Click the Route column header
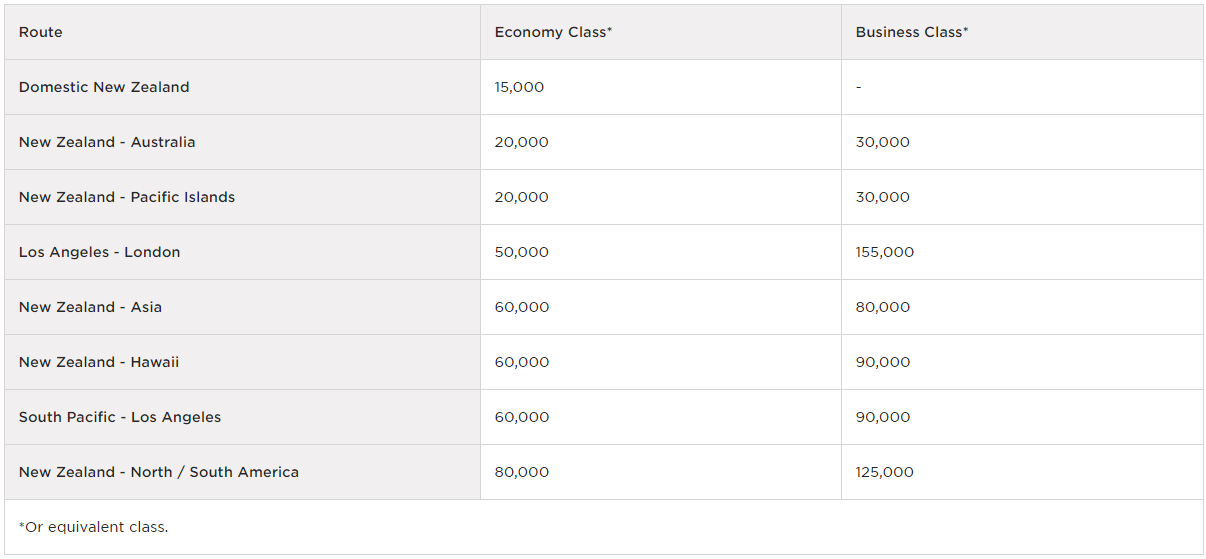Viewport: 1206px width, 559px height. point(41,32)
